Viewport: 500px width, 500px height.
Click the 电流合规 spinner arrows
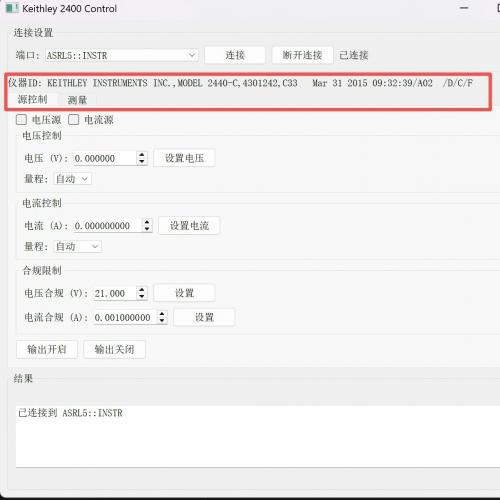click(x=162, y=317)
